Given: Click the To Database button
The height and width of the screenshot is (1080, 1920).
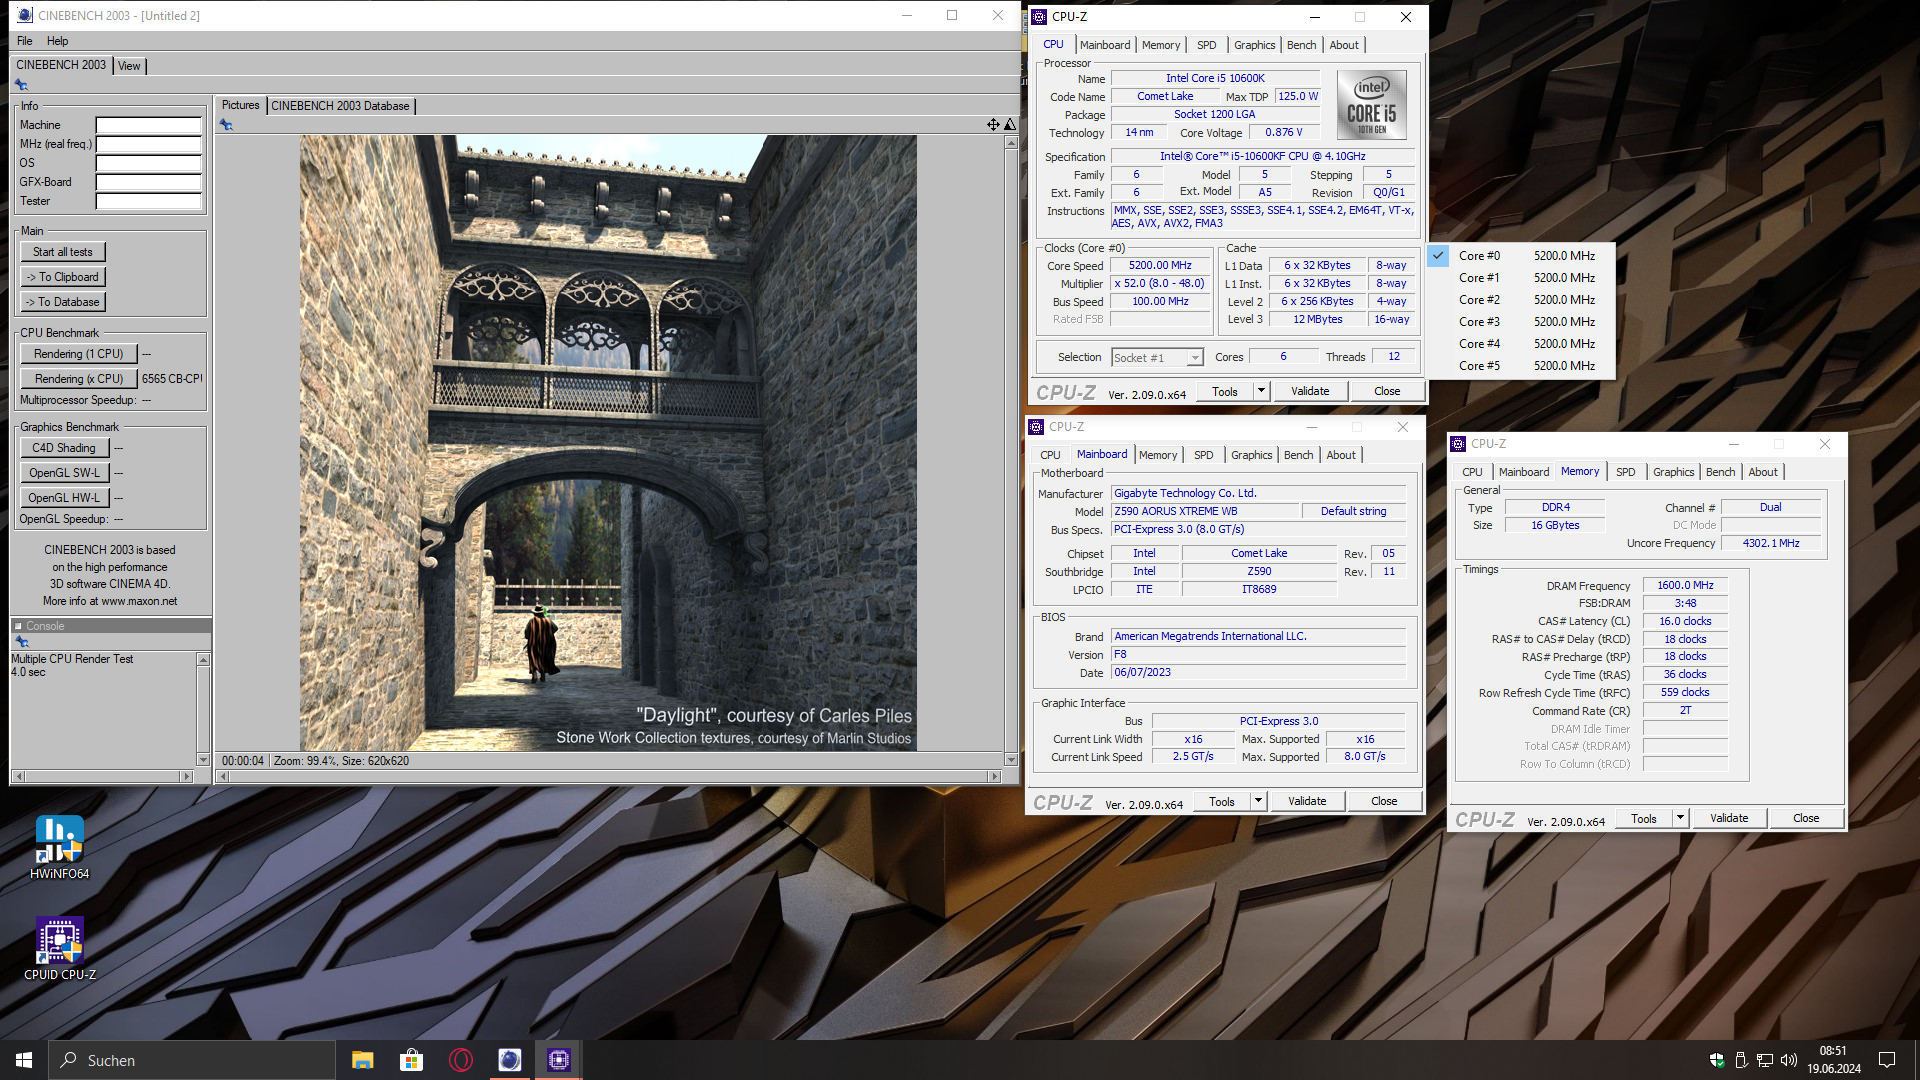Looking at the screenshot, I should click(x=63, y=302).
